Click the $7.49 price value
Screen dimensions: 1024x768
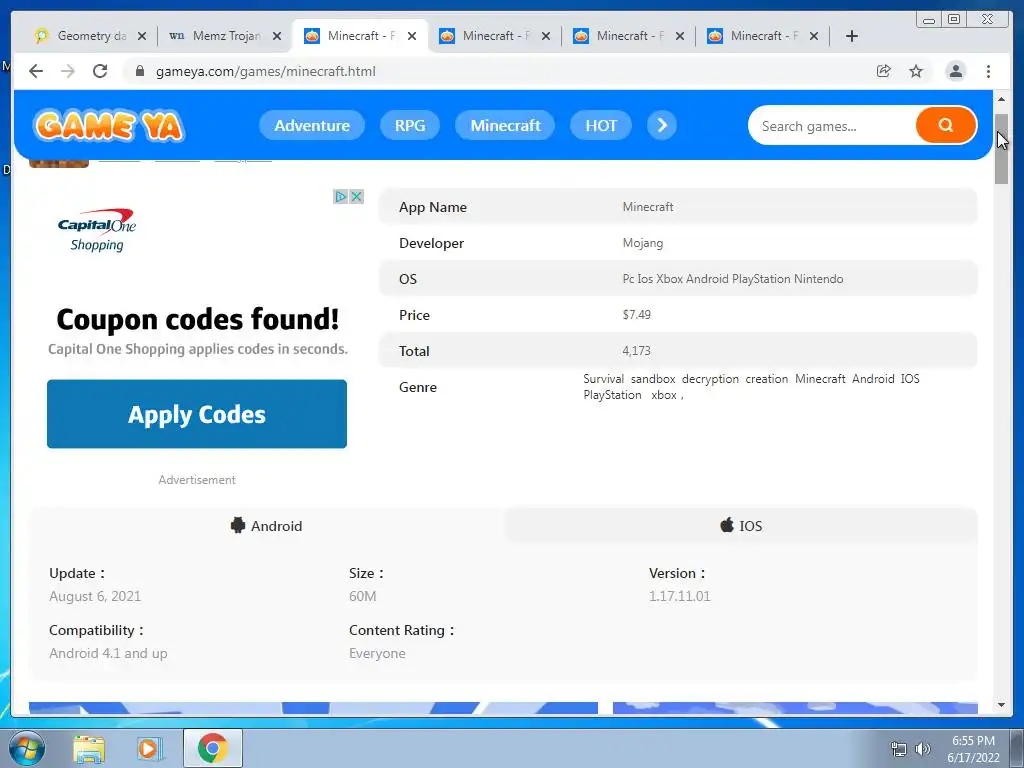(x=636, y=315)
